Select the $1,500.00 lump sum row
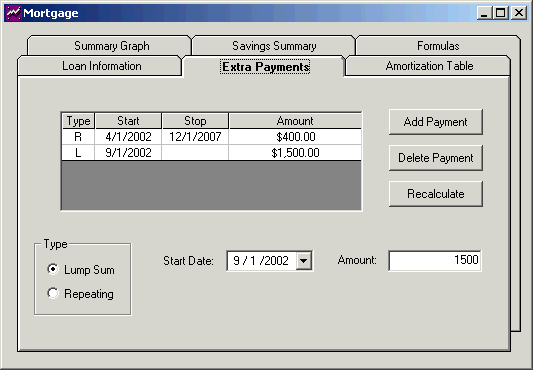The height and width of the screenshot is (370, 533). [x=211, y=153]
